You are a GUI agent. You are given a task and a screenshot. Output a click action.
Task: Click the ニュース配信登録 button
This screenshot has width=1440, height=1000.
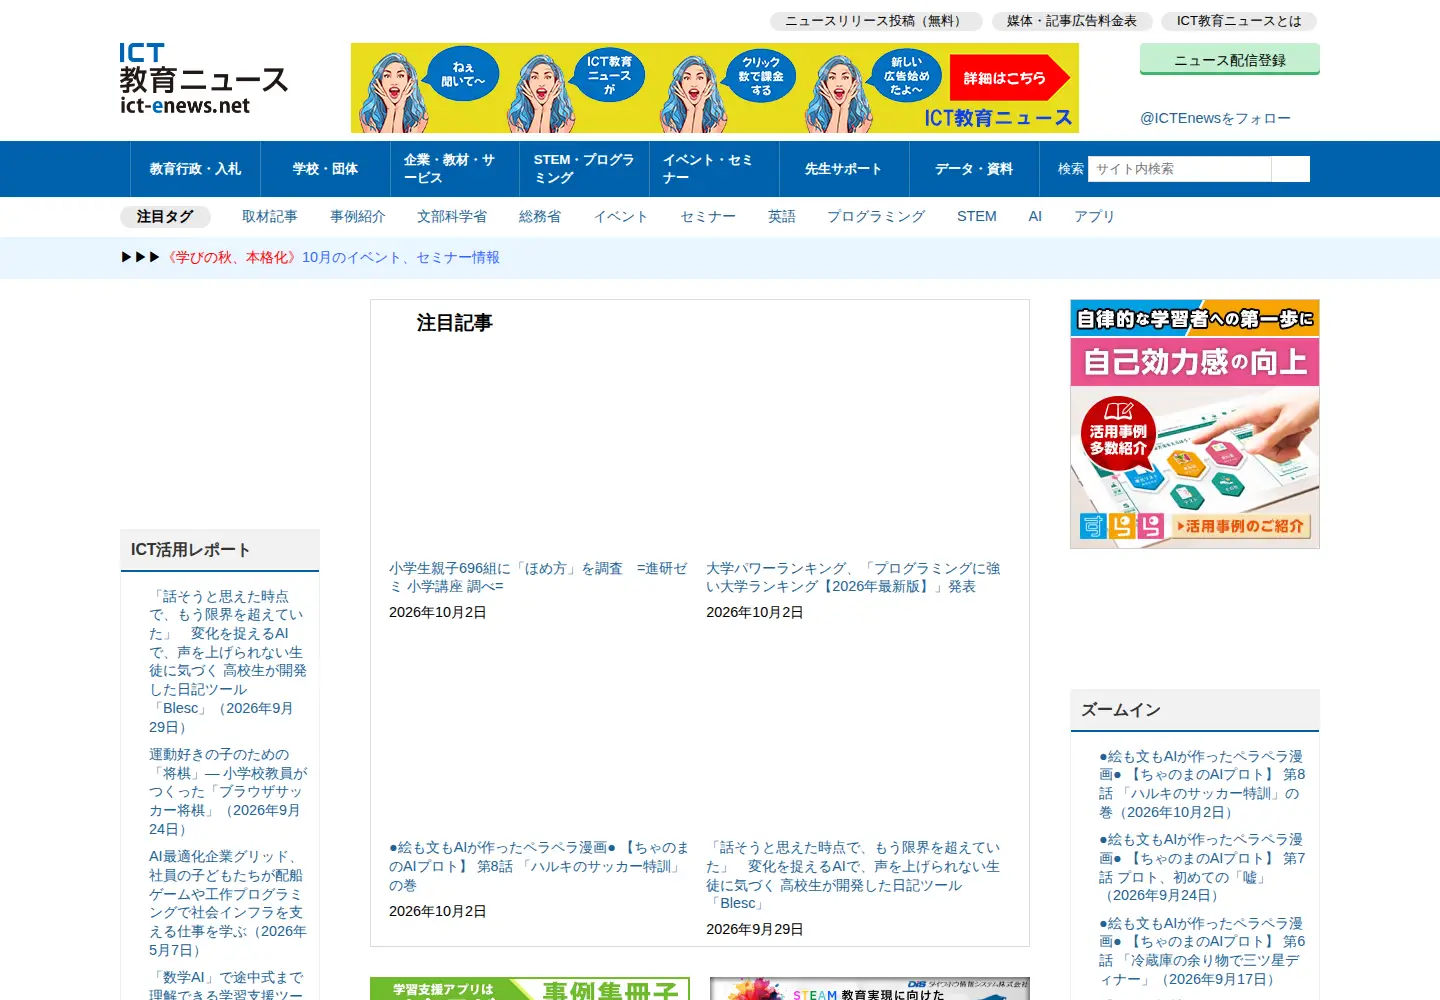click(x=1230, y=59)
